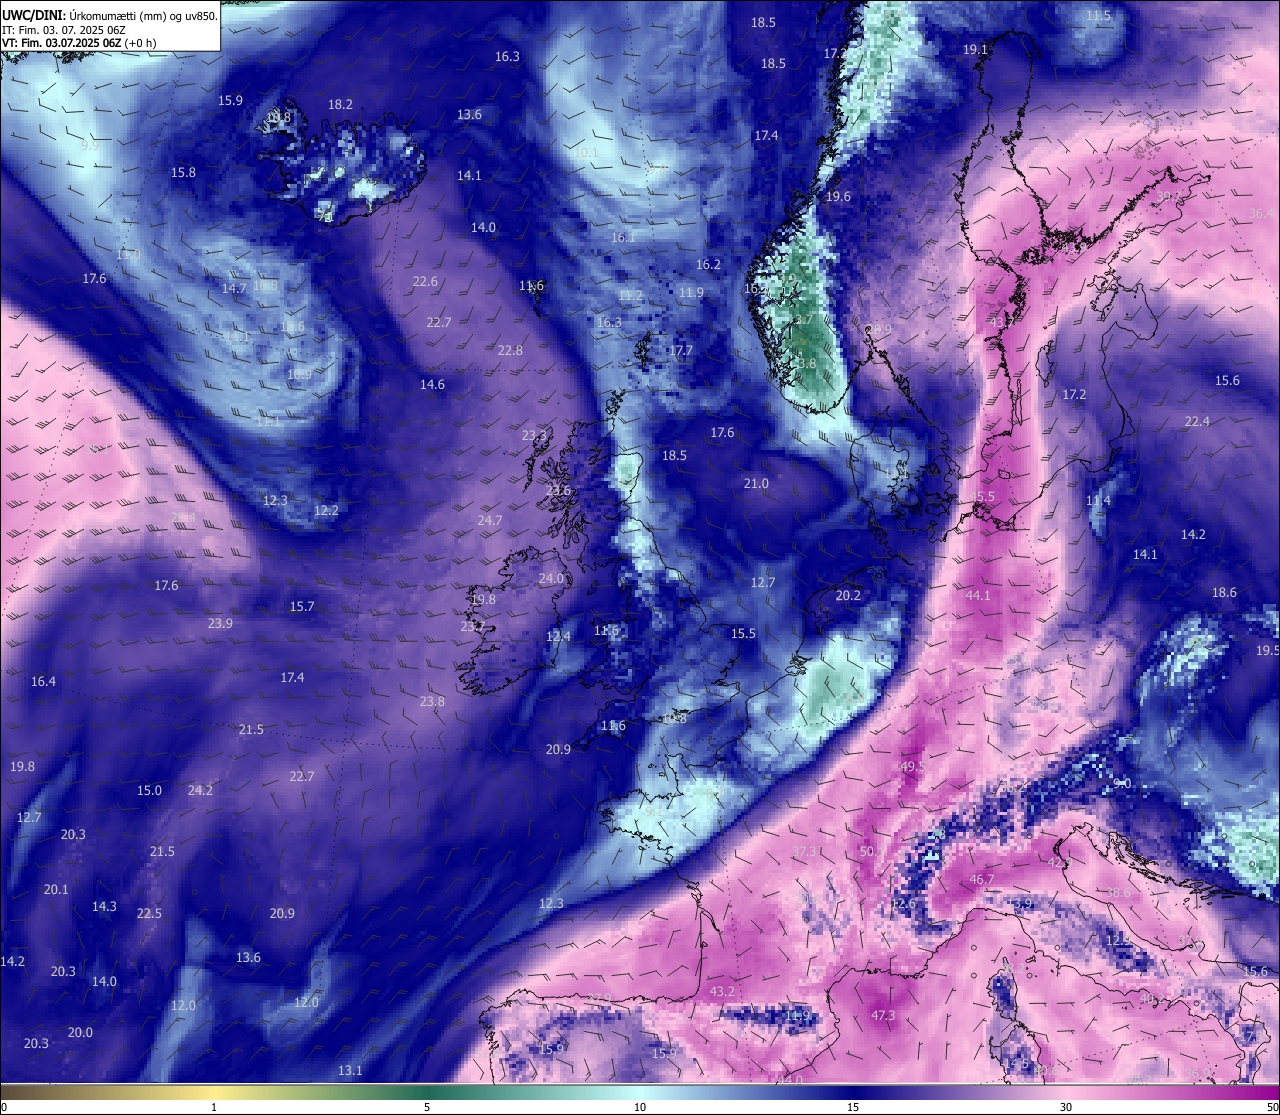Click the 'VT: Fim. 03.07.2025 06Z (+0 h)' line
1280x1115 pixels.
[x=79, y=43]
